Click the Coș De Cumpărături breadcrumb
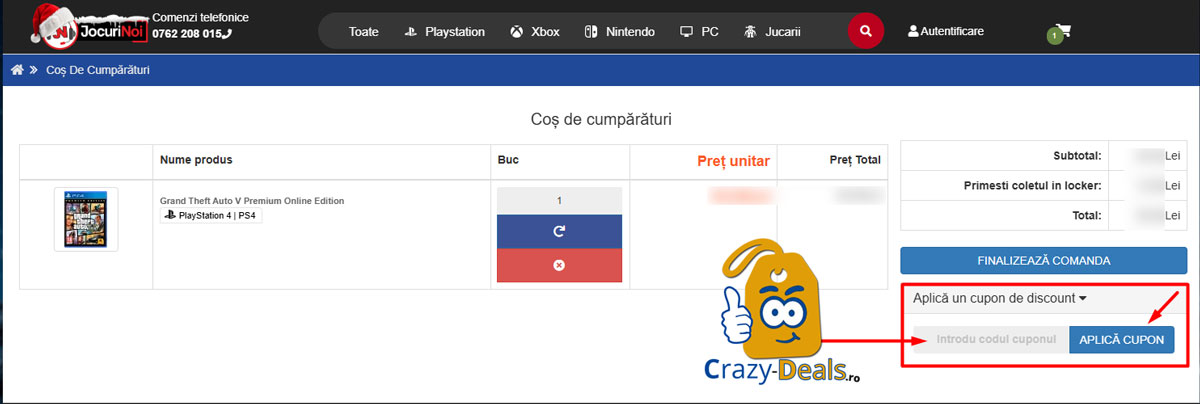The width and height of the screenshot is (1200, 404). 99,70
